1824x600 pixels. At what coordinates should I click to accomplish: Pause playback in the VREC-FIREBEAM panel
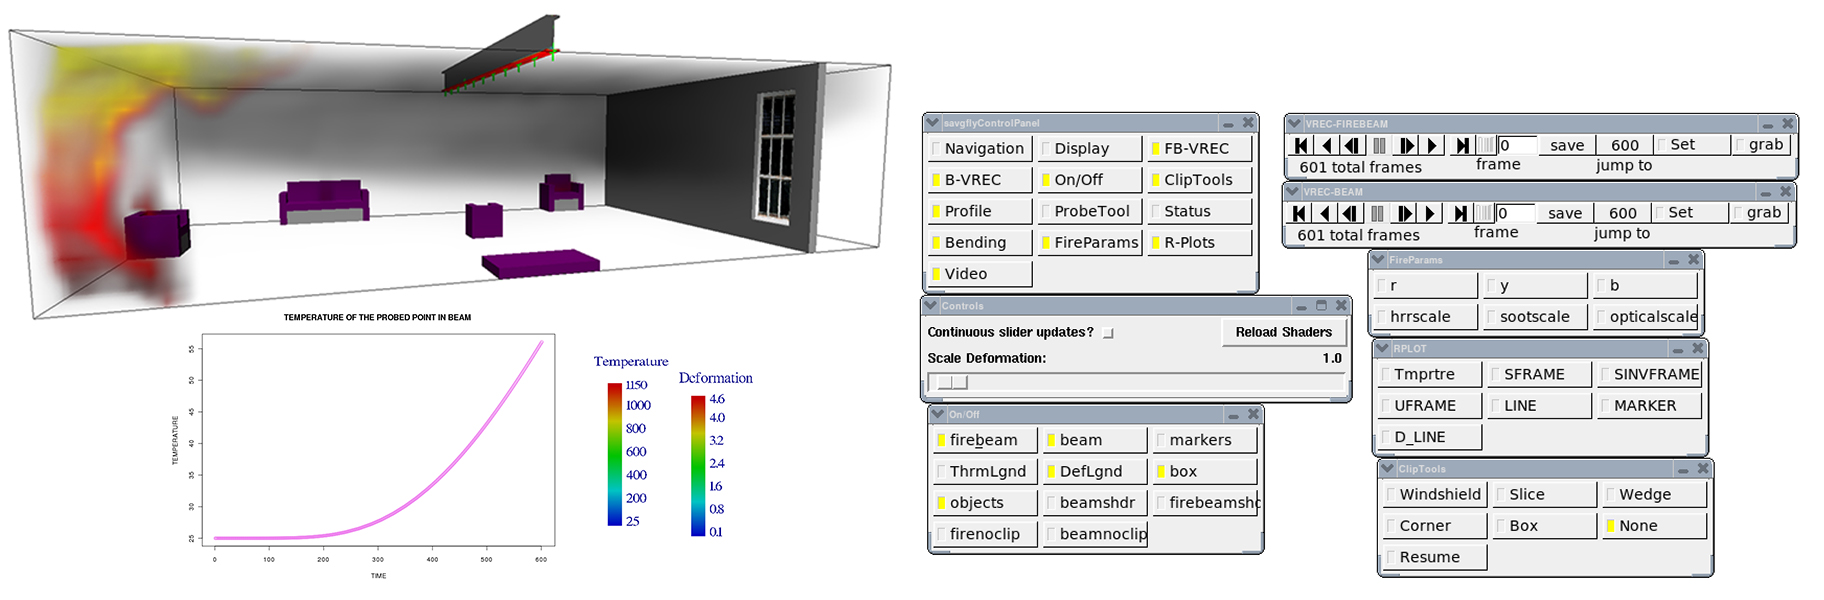click(x=1379, y=146)
